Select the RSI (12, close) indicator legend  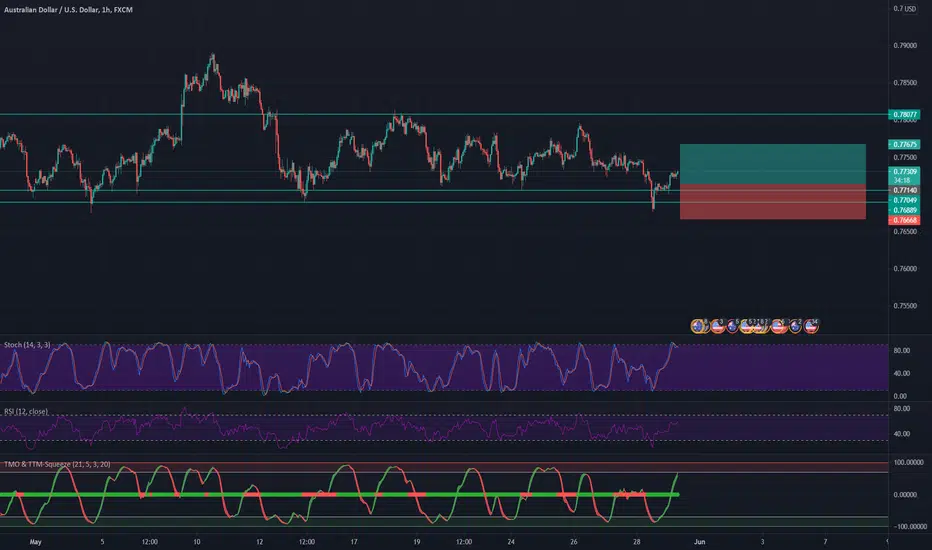coord(26,411)
